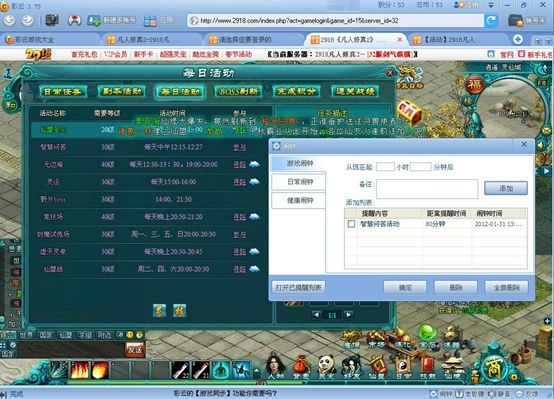Open the panda pet icon
This screenshot has height=399, width=554.
(x=326, y=366)
